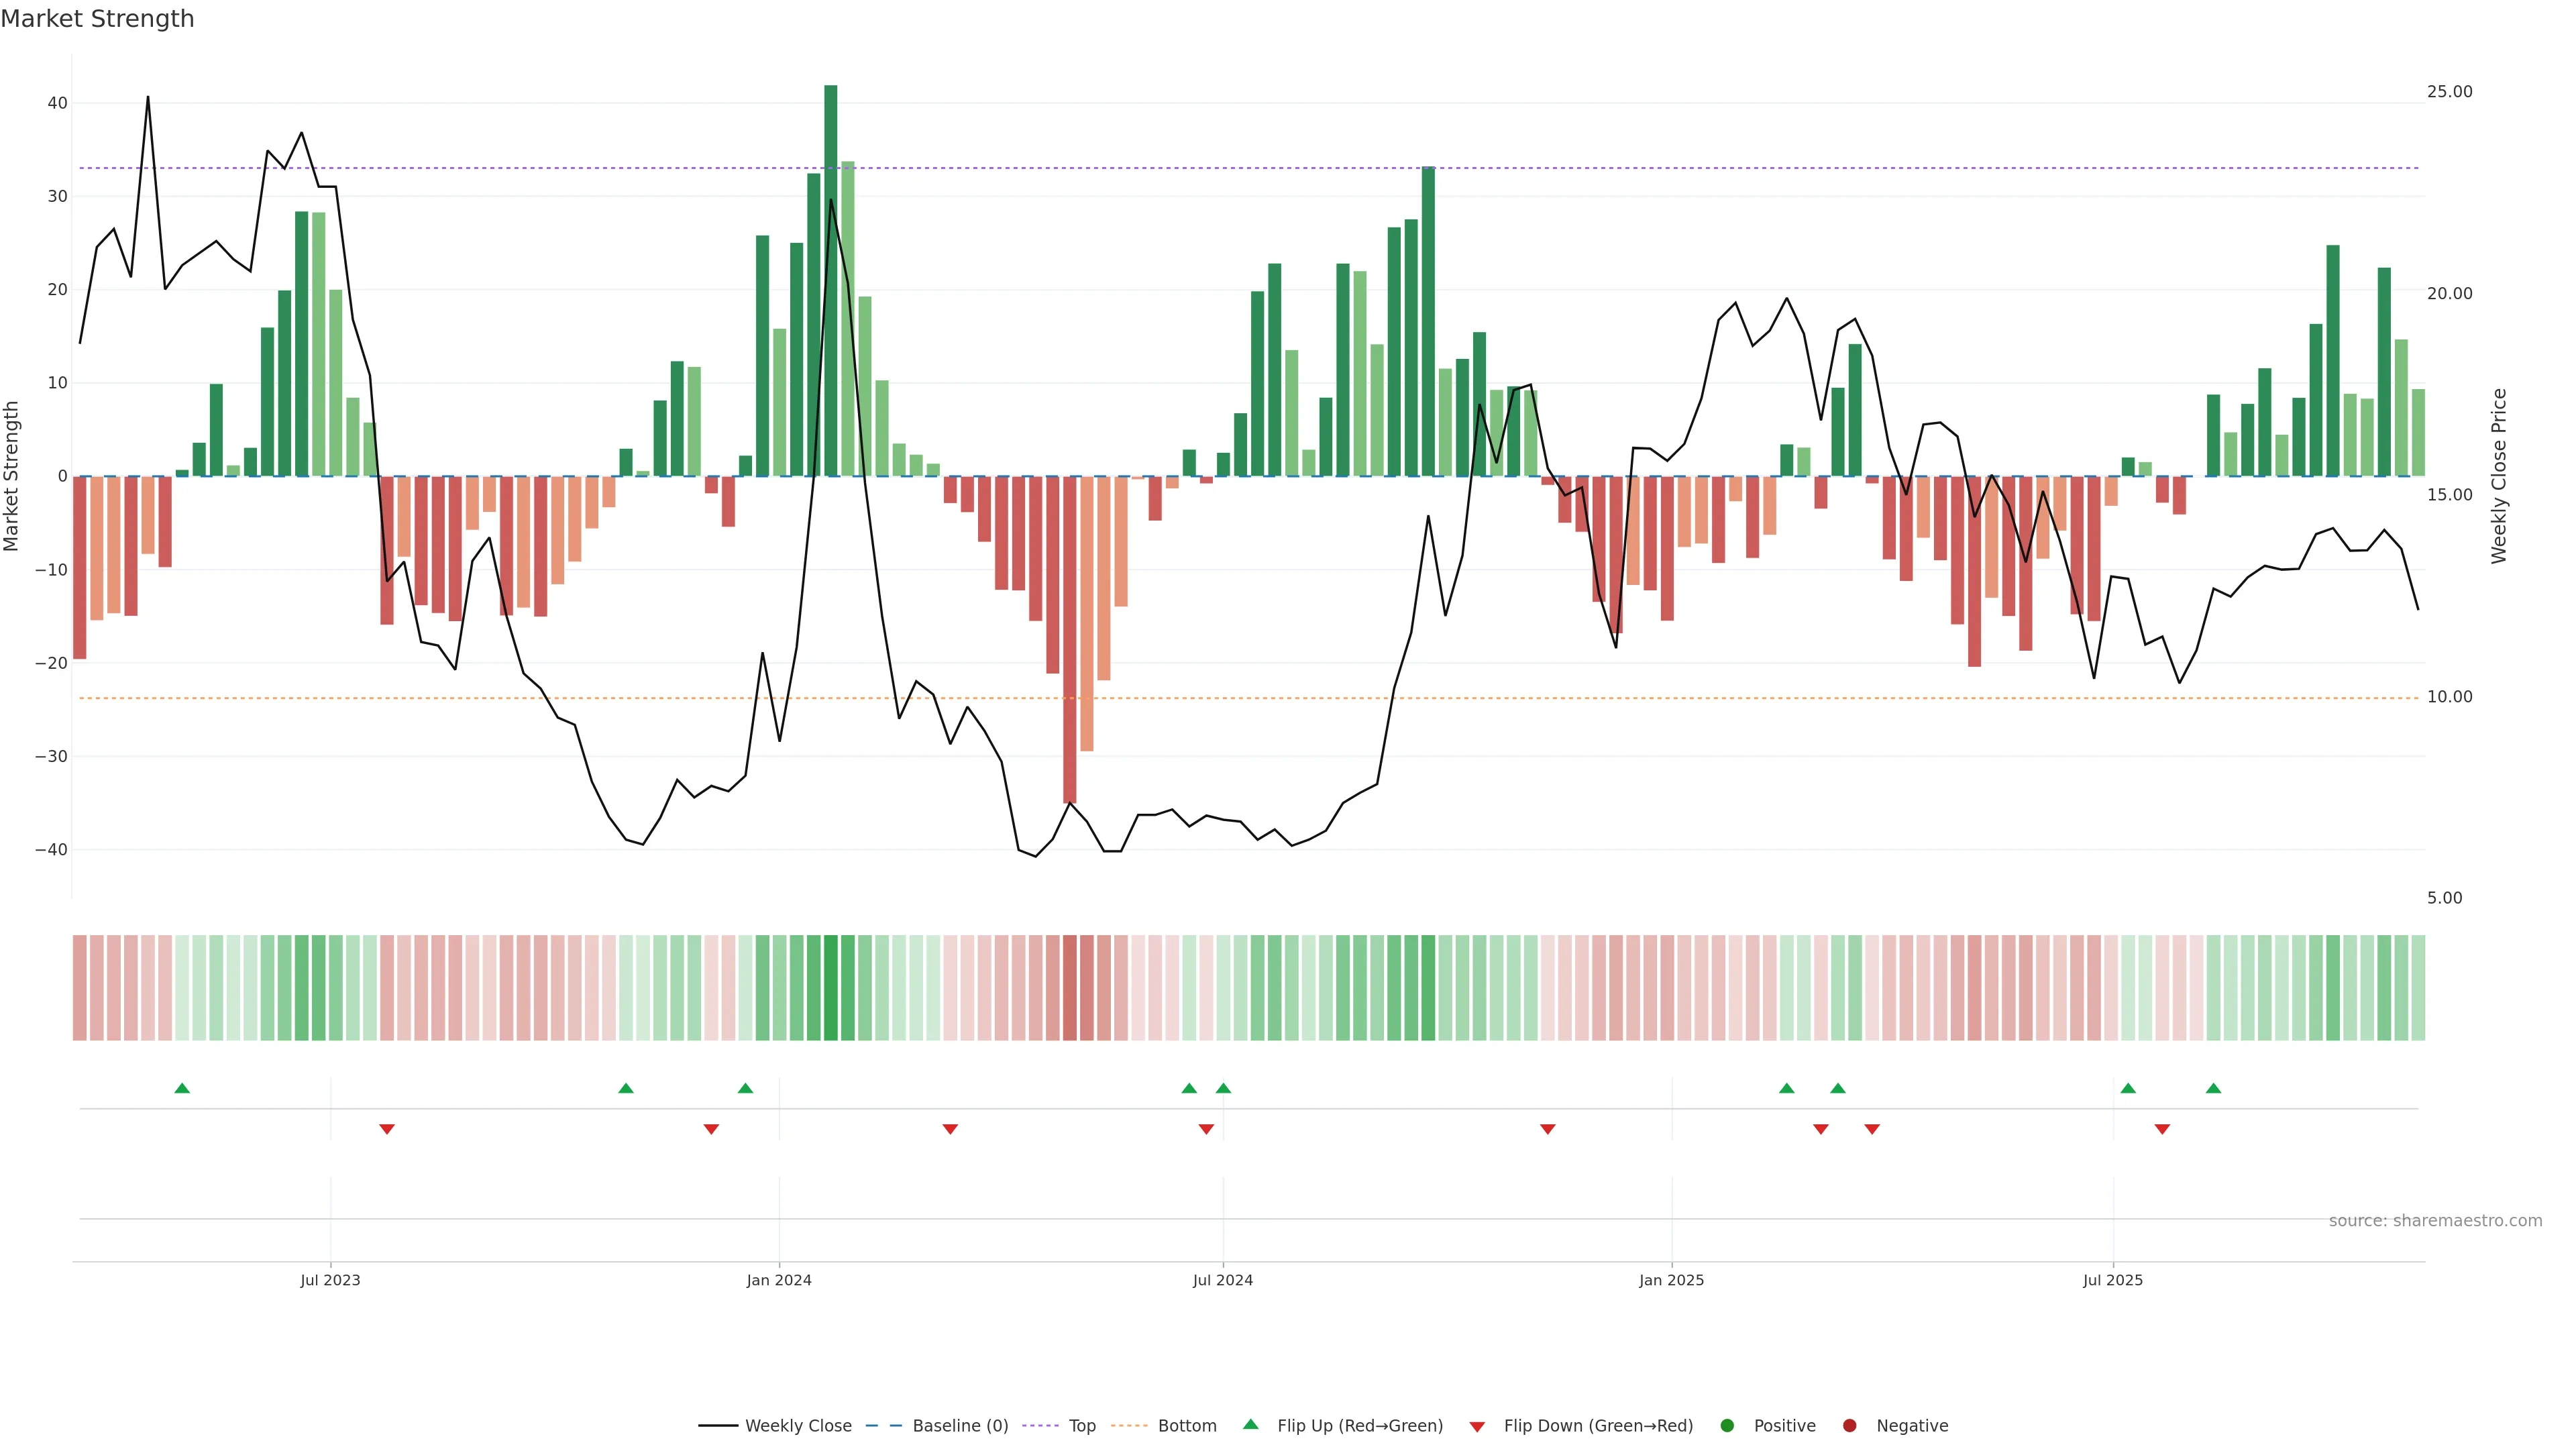This screenshot has height=1449, width=2576.
Task: Click Flip Up green triangle legend icon
Action: (x=1250, y=1424)
